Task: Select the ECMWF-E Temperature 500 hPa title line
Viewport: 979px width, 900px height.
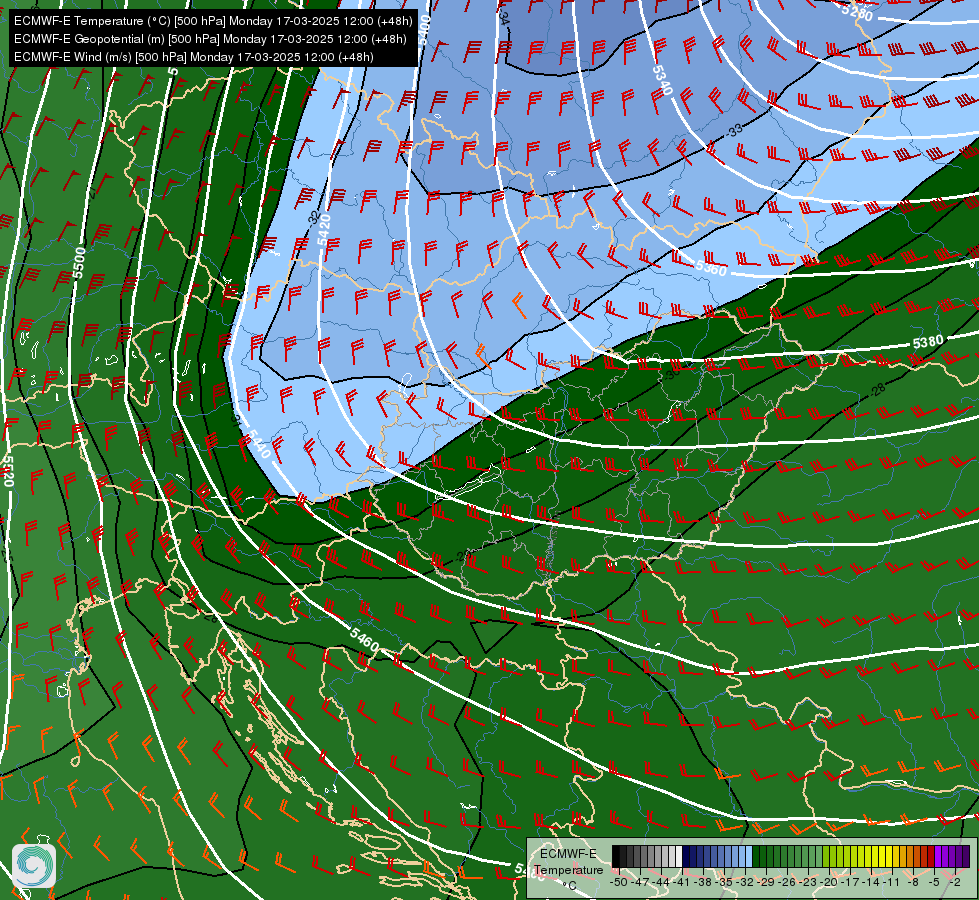Action: point(213,21)
